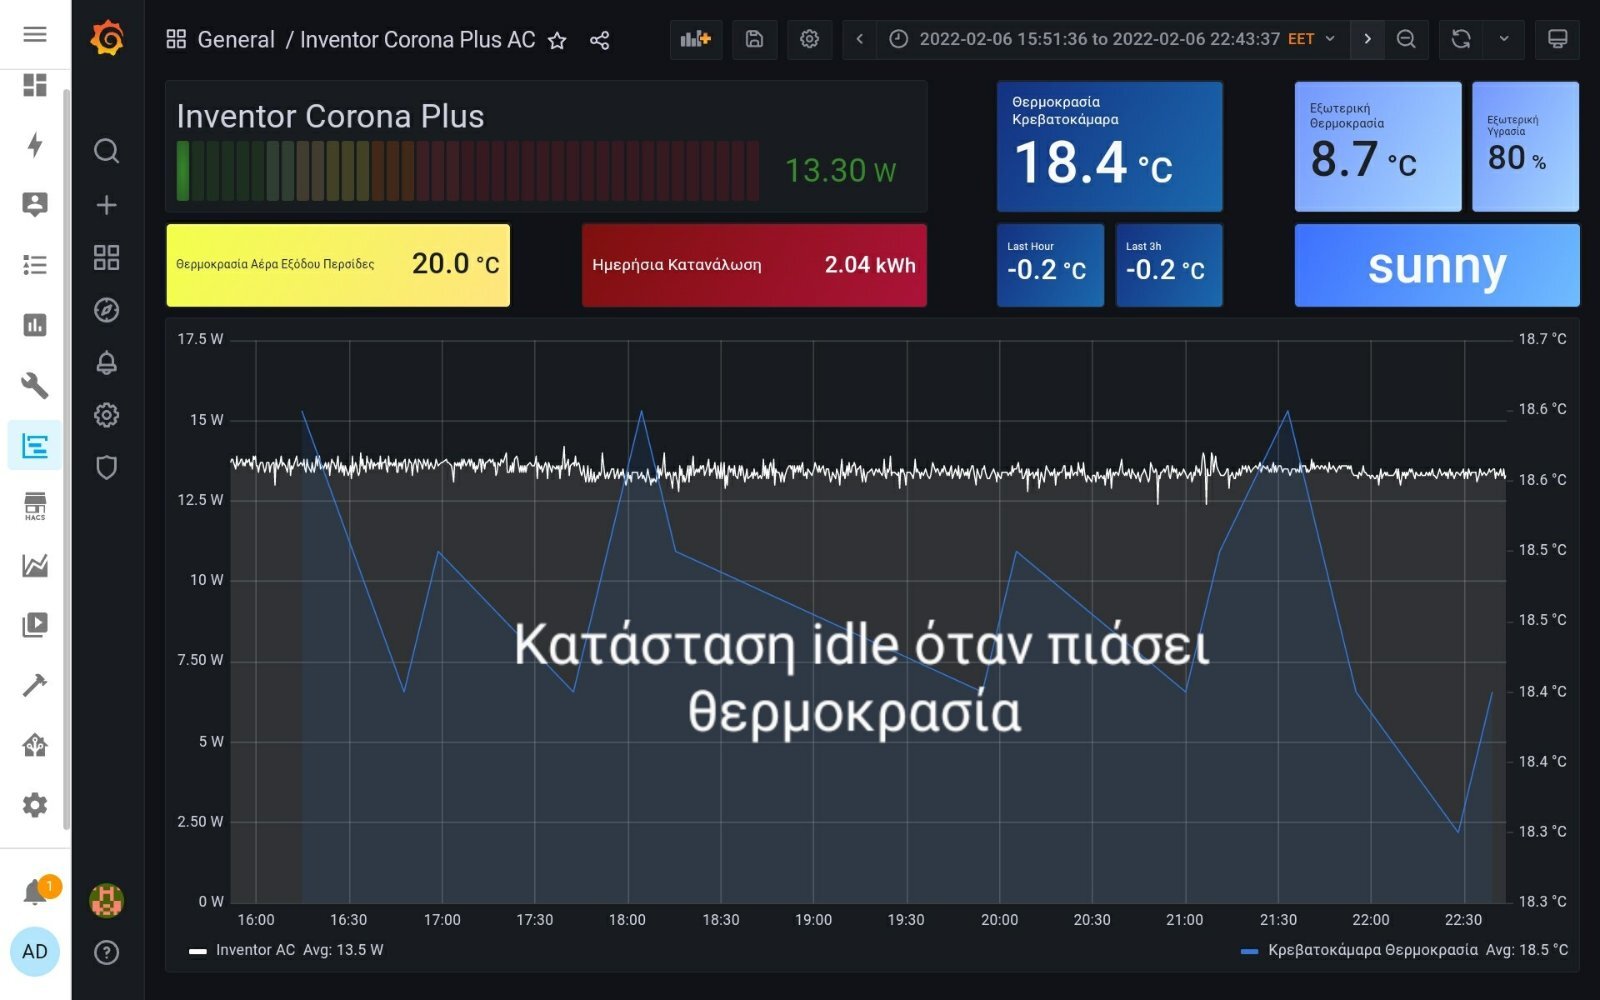Click the 15 W y-axis label
Image resolution: width=1600 pixels, height=1000 pixels.
click(207, 420)
